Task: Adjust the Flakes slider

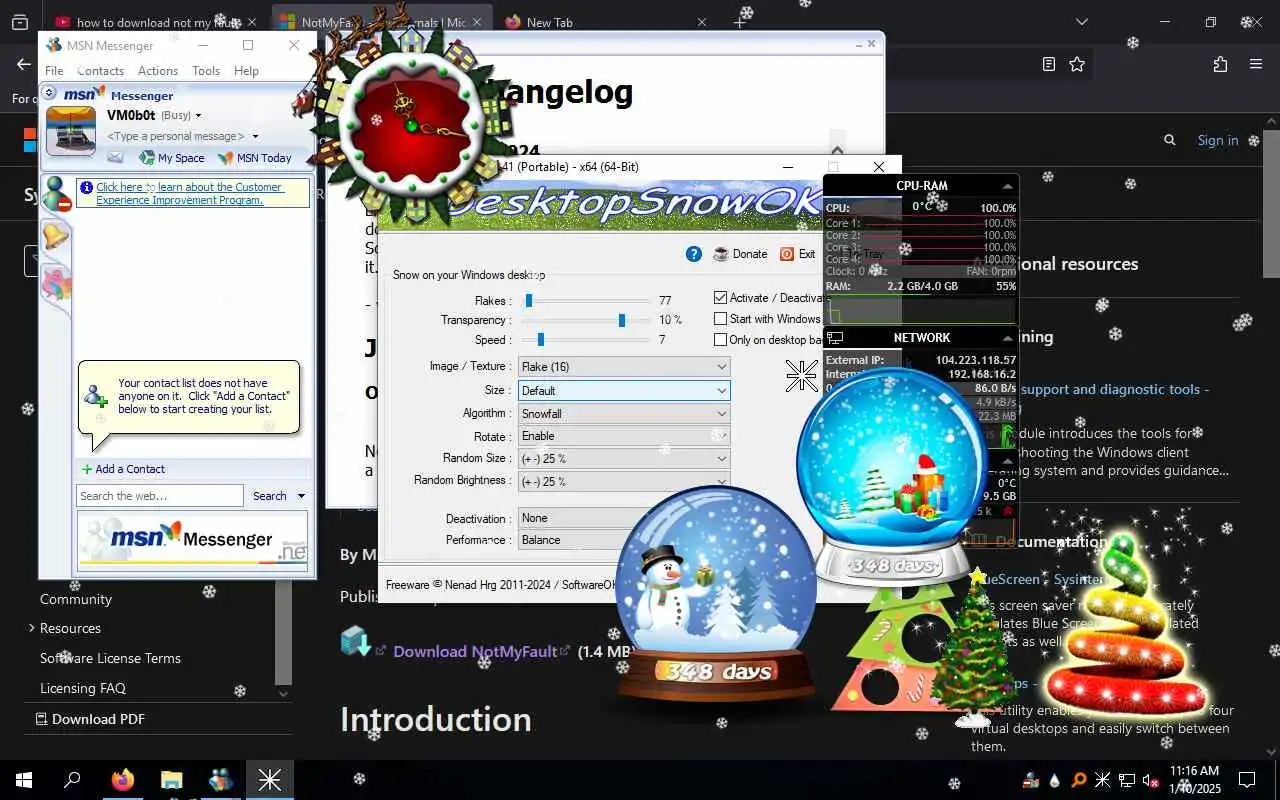Action: [x=529, y=300]
